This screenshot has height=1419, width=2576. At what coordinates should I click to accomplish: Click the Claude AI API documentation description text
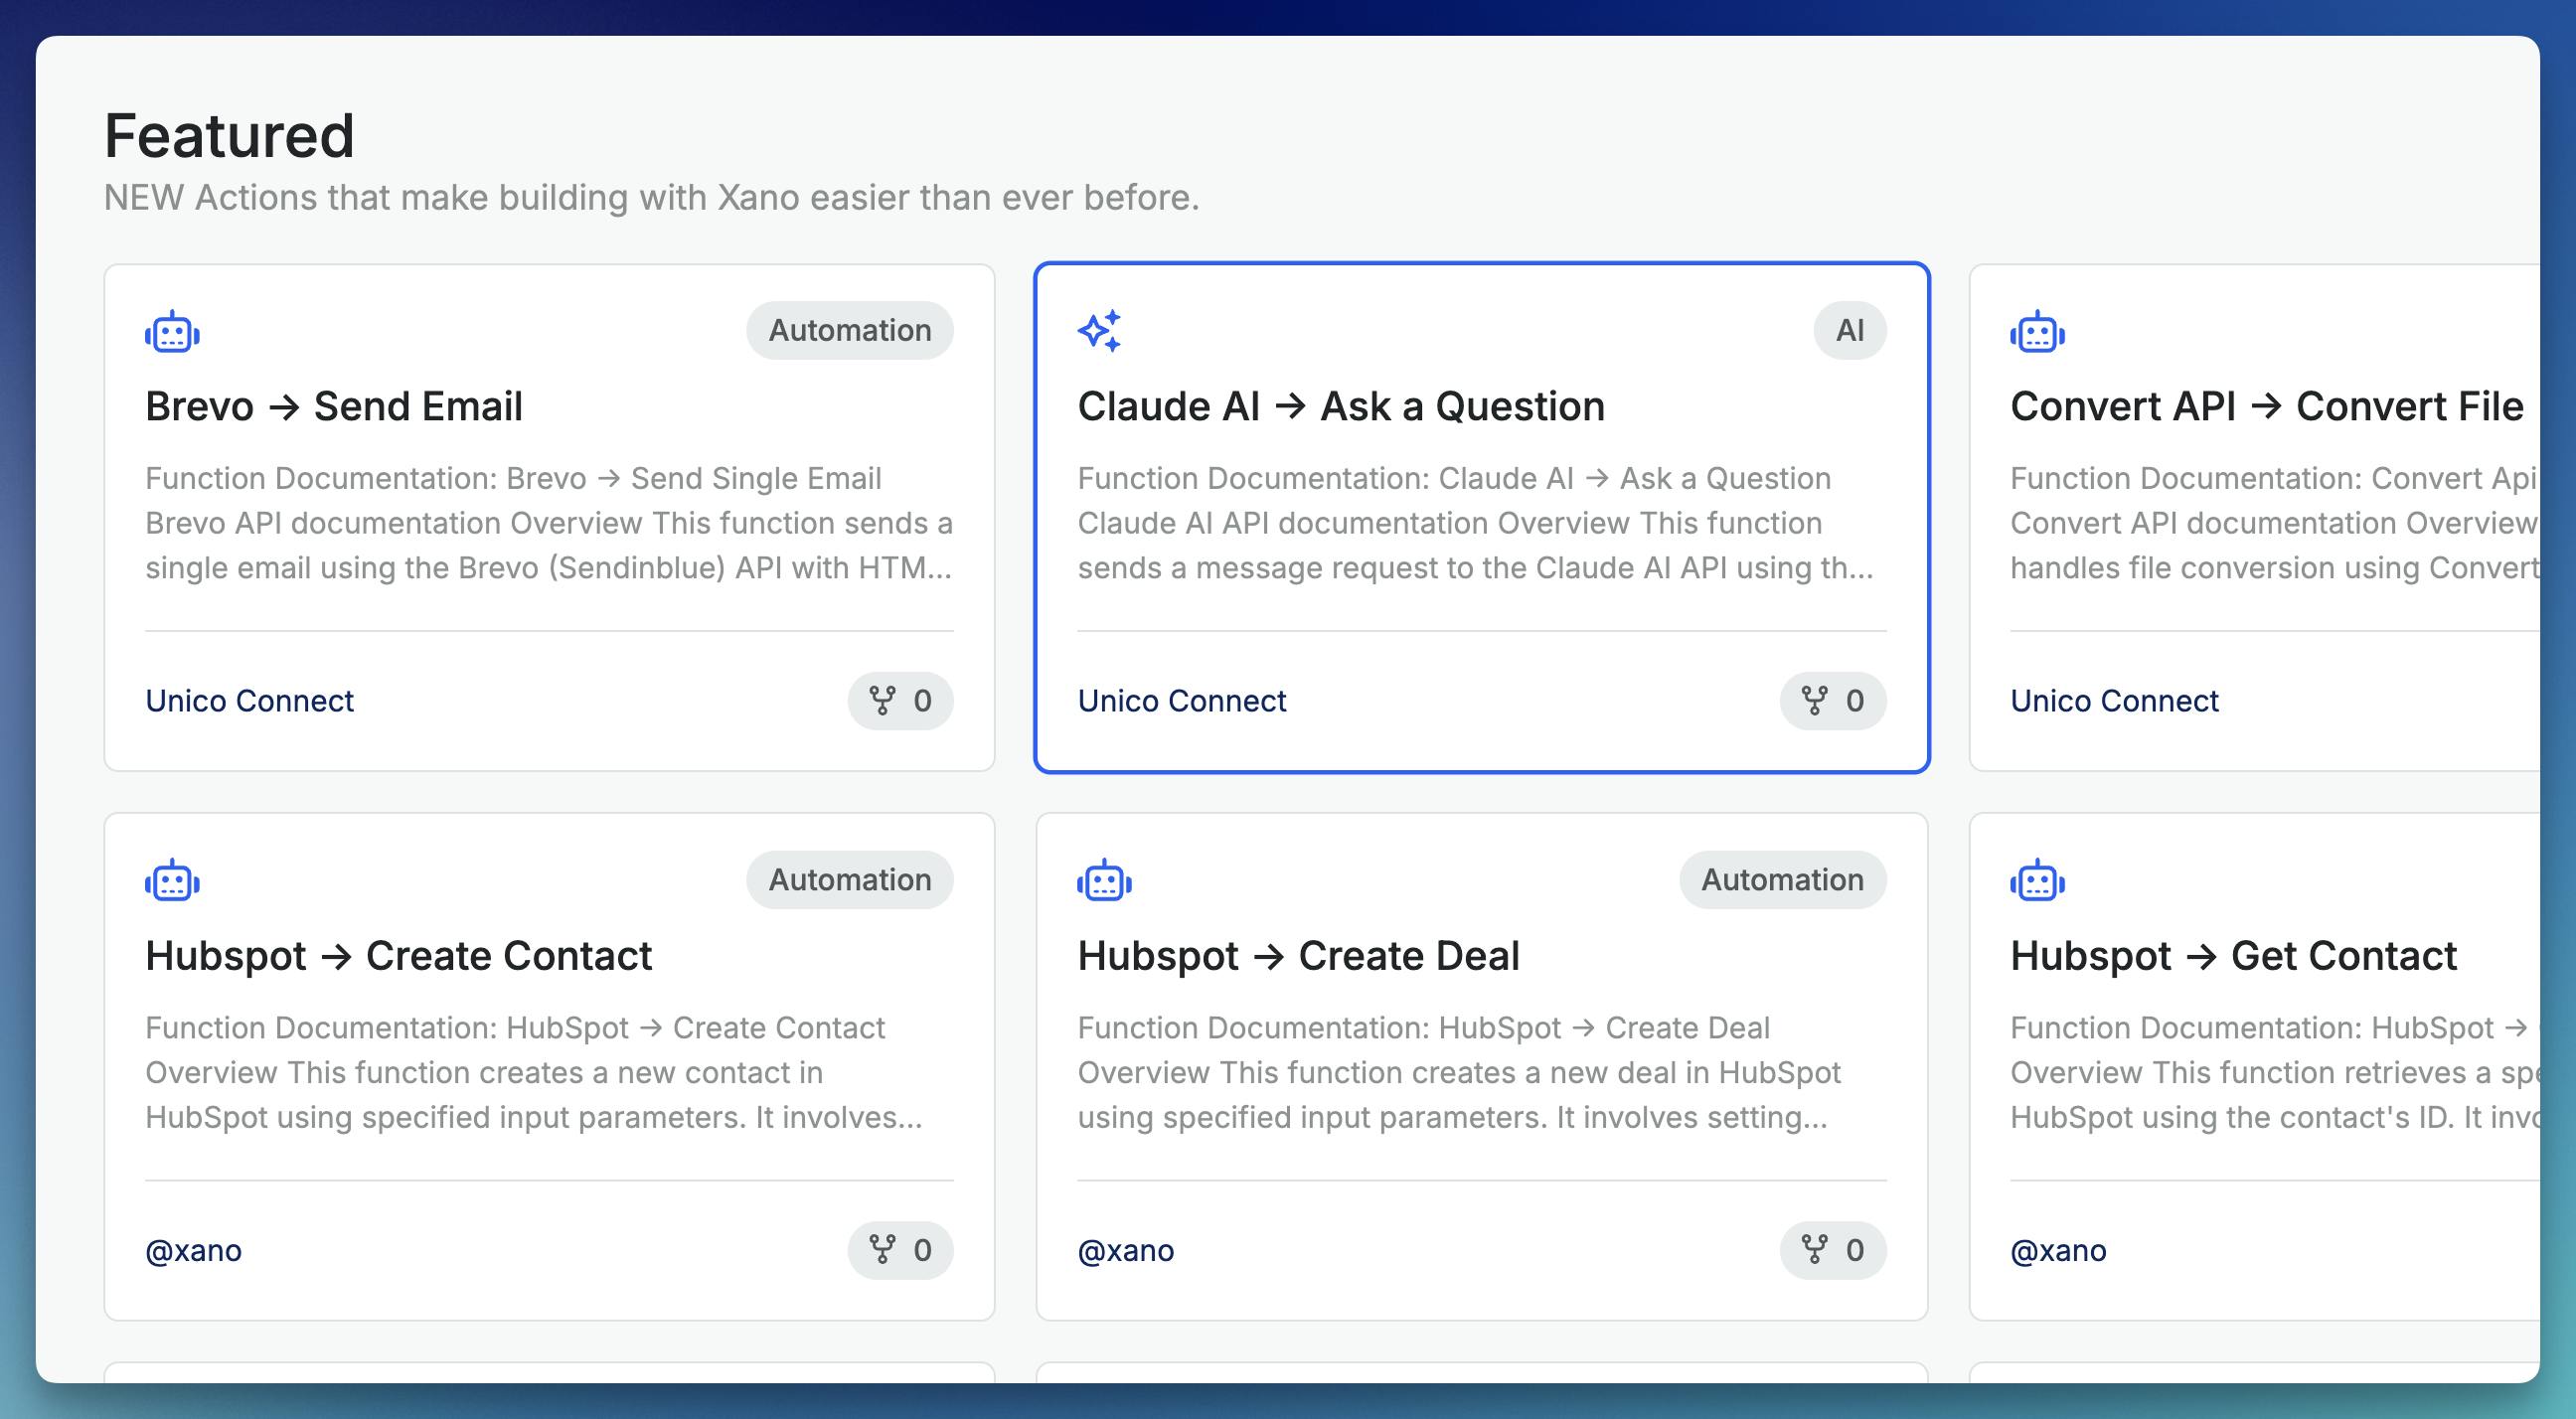[1476, 523]
